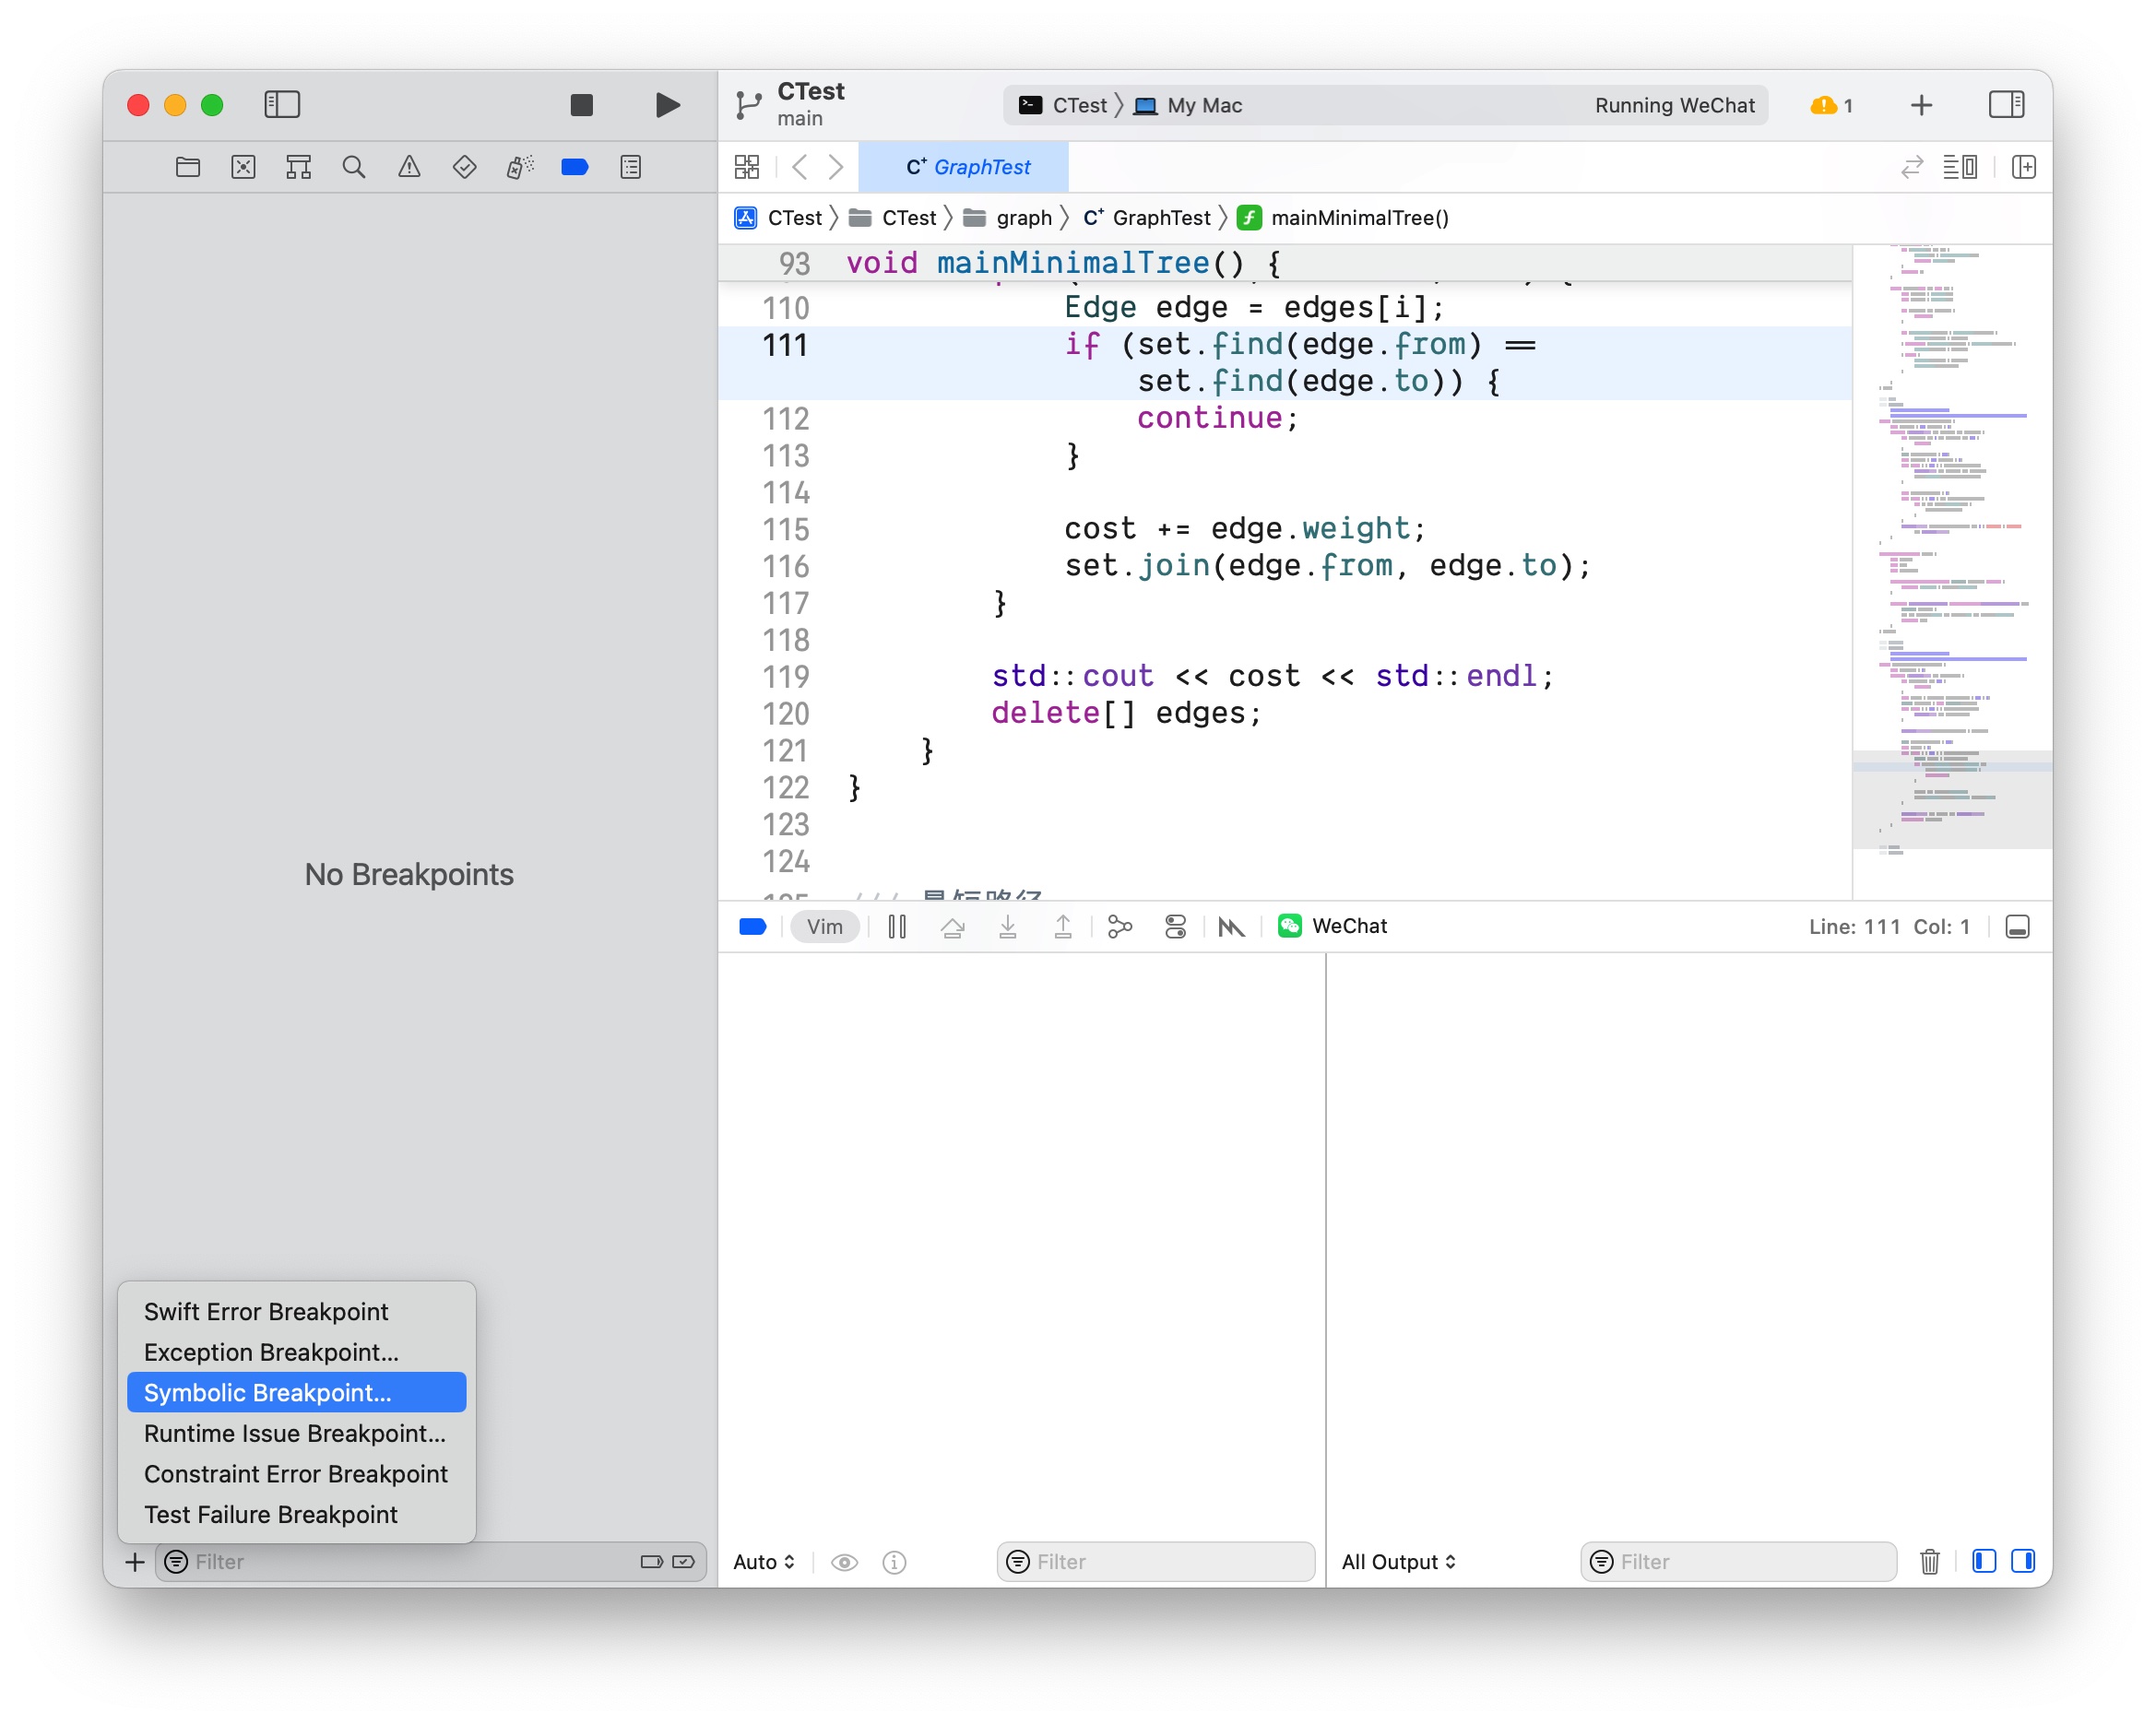Viewport: 2156px width, 1724px height.
Task: Select Symbolic Breakpoint from the menu
Action: point(296,1392)
